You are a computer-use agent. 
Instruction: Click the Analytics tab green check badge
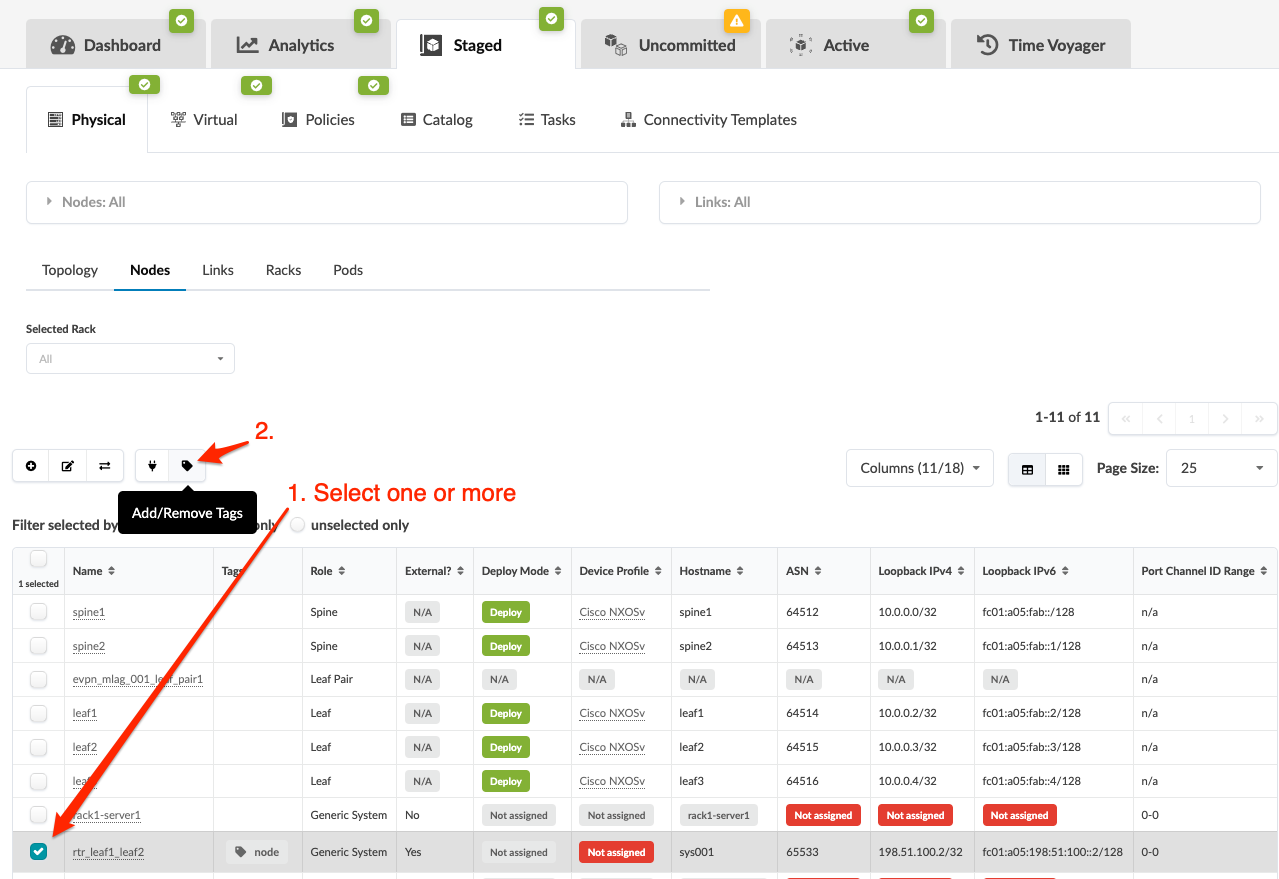(366, 19)
